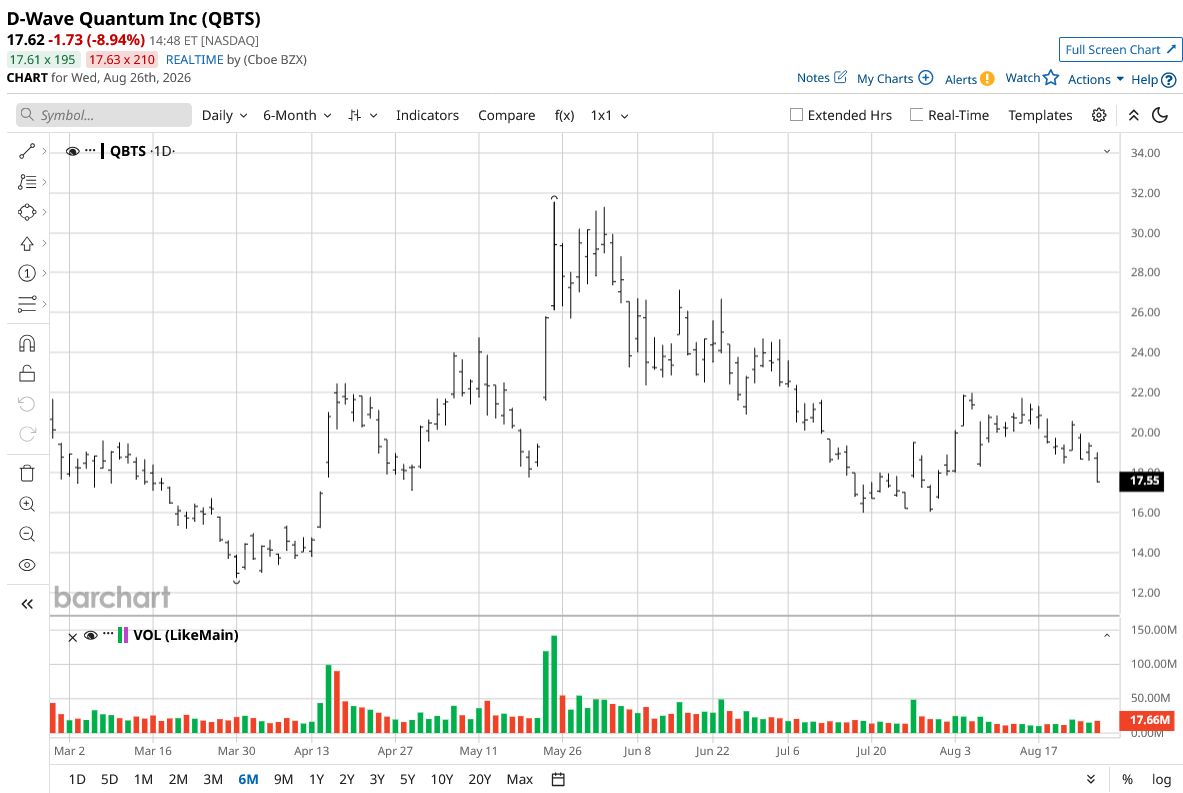The width and height of the screenshot is (1183, 793).
Task: Select the 9M range tab
Action: pos(283,779)
